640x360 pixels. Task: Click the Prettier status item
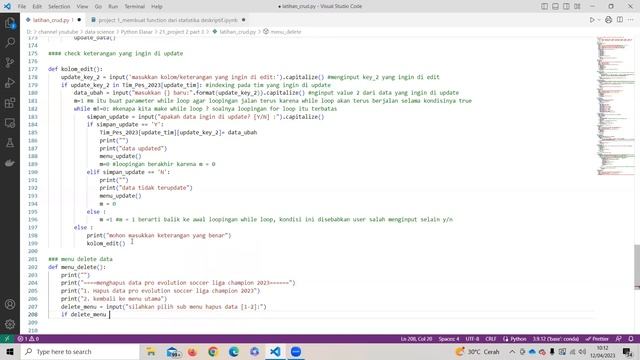click(597, 339)
